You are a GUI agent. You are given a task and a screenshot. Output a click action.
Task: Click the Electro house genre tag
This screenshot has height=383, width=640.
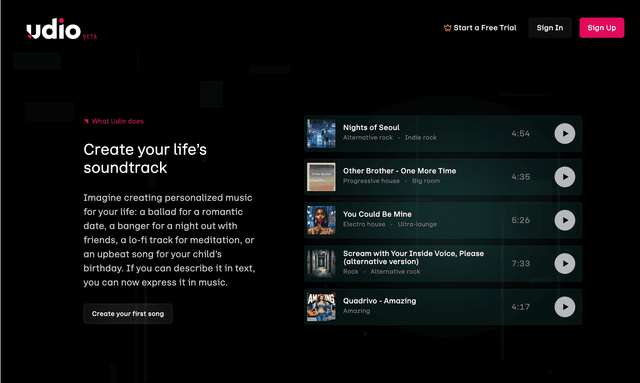coord(364,224)
